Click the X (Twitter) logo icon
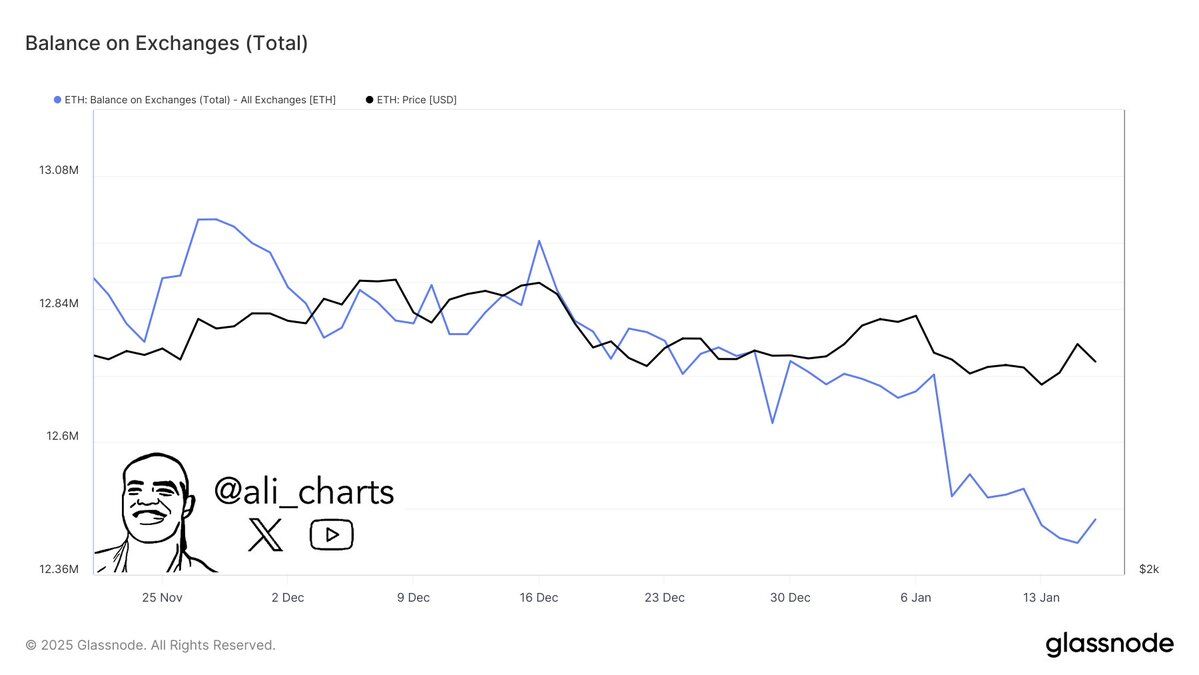The height and width of the screenshot is (675, 1199). [265, 535]
